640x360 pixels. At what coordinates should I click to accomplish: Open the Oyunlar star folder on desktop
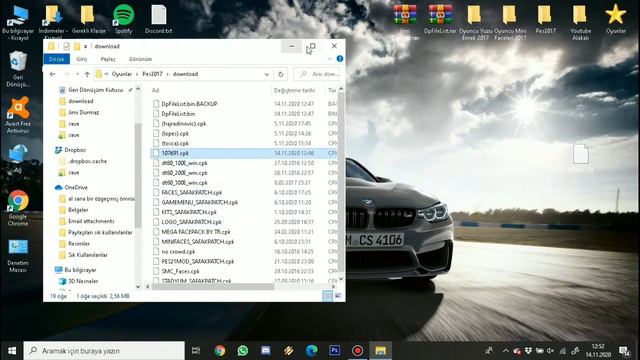[x=616, y=19]
